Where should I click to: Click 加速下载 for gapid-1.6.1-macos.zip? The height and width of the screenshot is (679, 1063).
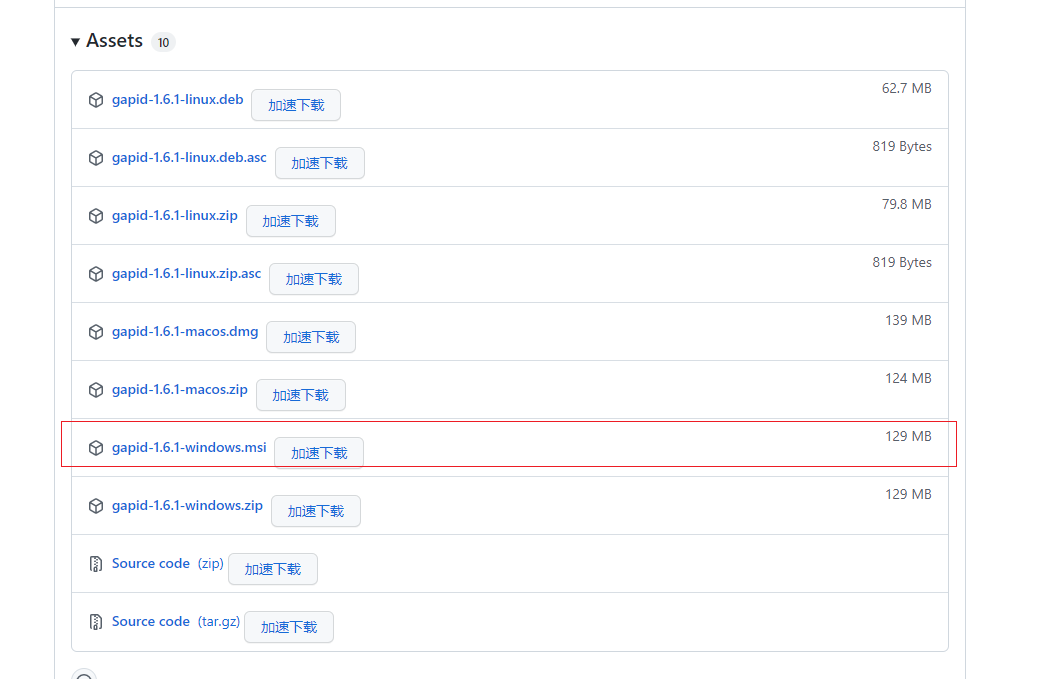[301, 395]
